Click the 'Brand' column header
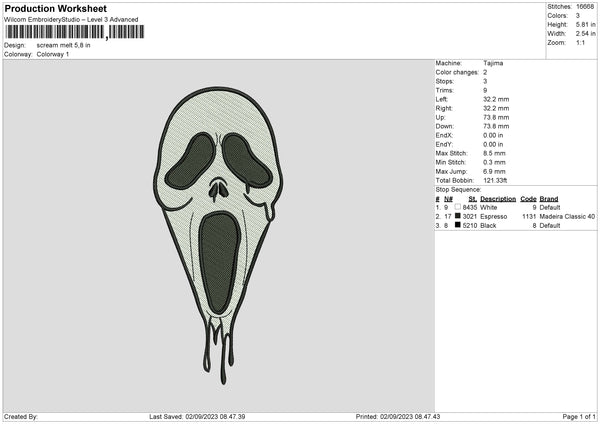The image size is (600, 424). pos(549,199)
